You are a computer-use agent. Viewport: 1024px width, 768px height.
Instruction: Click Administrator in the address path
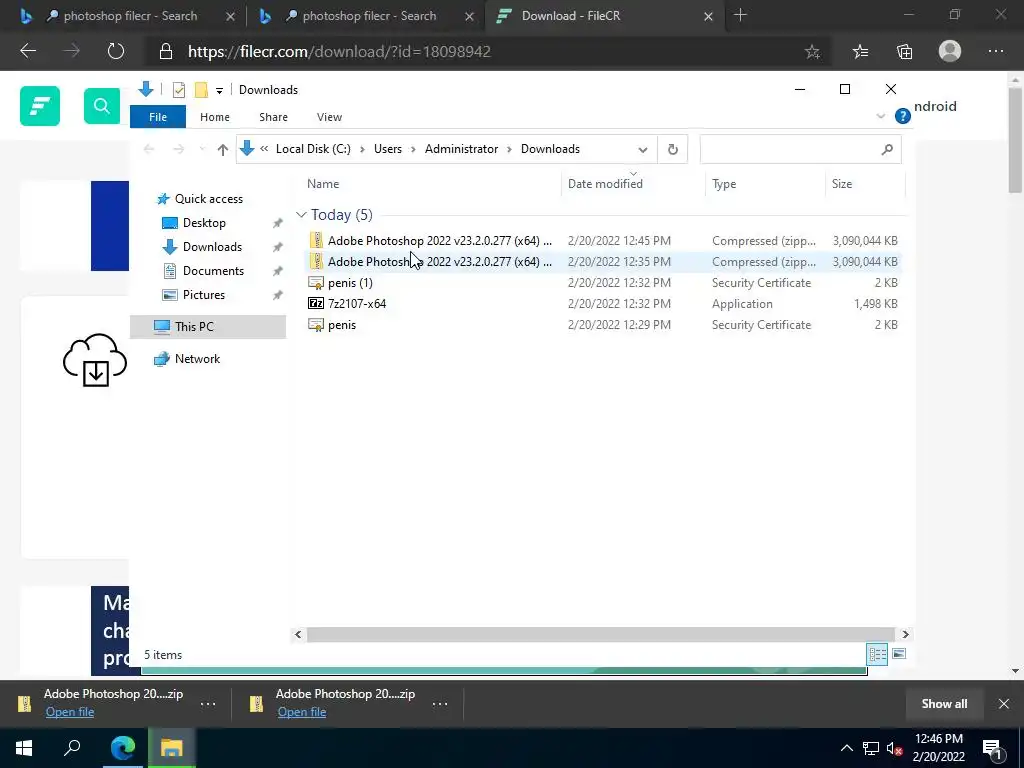[x=461, y=149]
